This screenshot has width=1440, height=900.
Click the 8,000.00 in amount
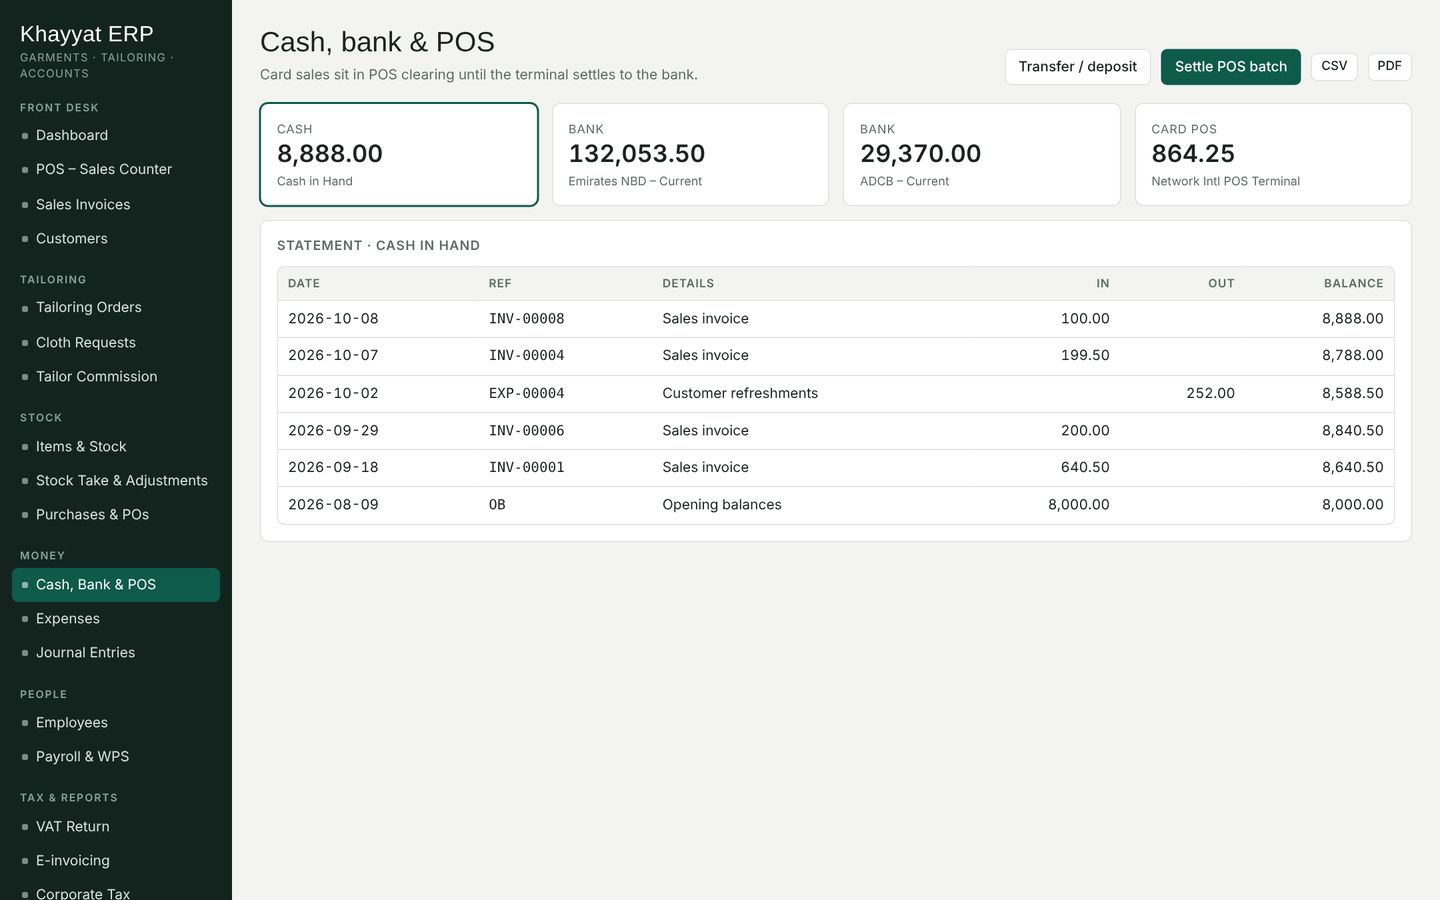[x=1078, y=505]
